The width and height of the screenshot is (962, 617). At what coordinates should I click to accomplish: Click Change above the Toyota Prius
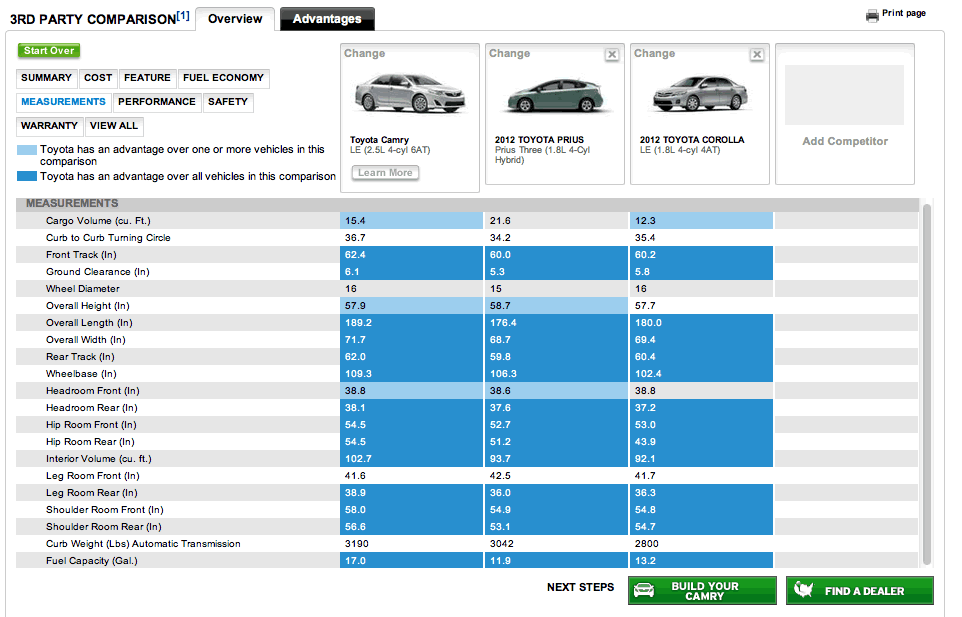(509, 53)
